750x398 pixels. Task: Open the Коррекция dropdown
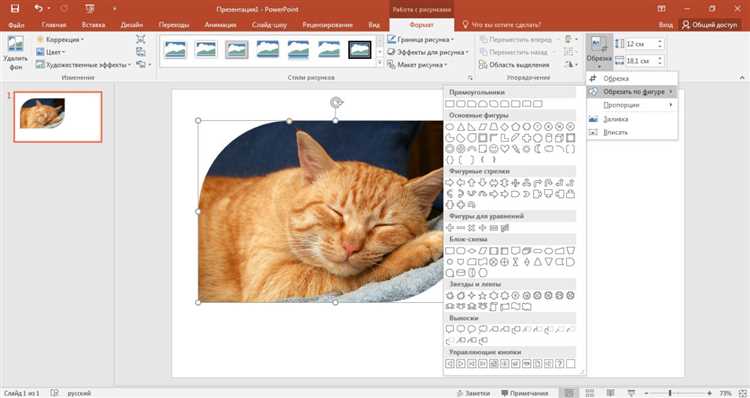point(60,39)
